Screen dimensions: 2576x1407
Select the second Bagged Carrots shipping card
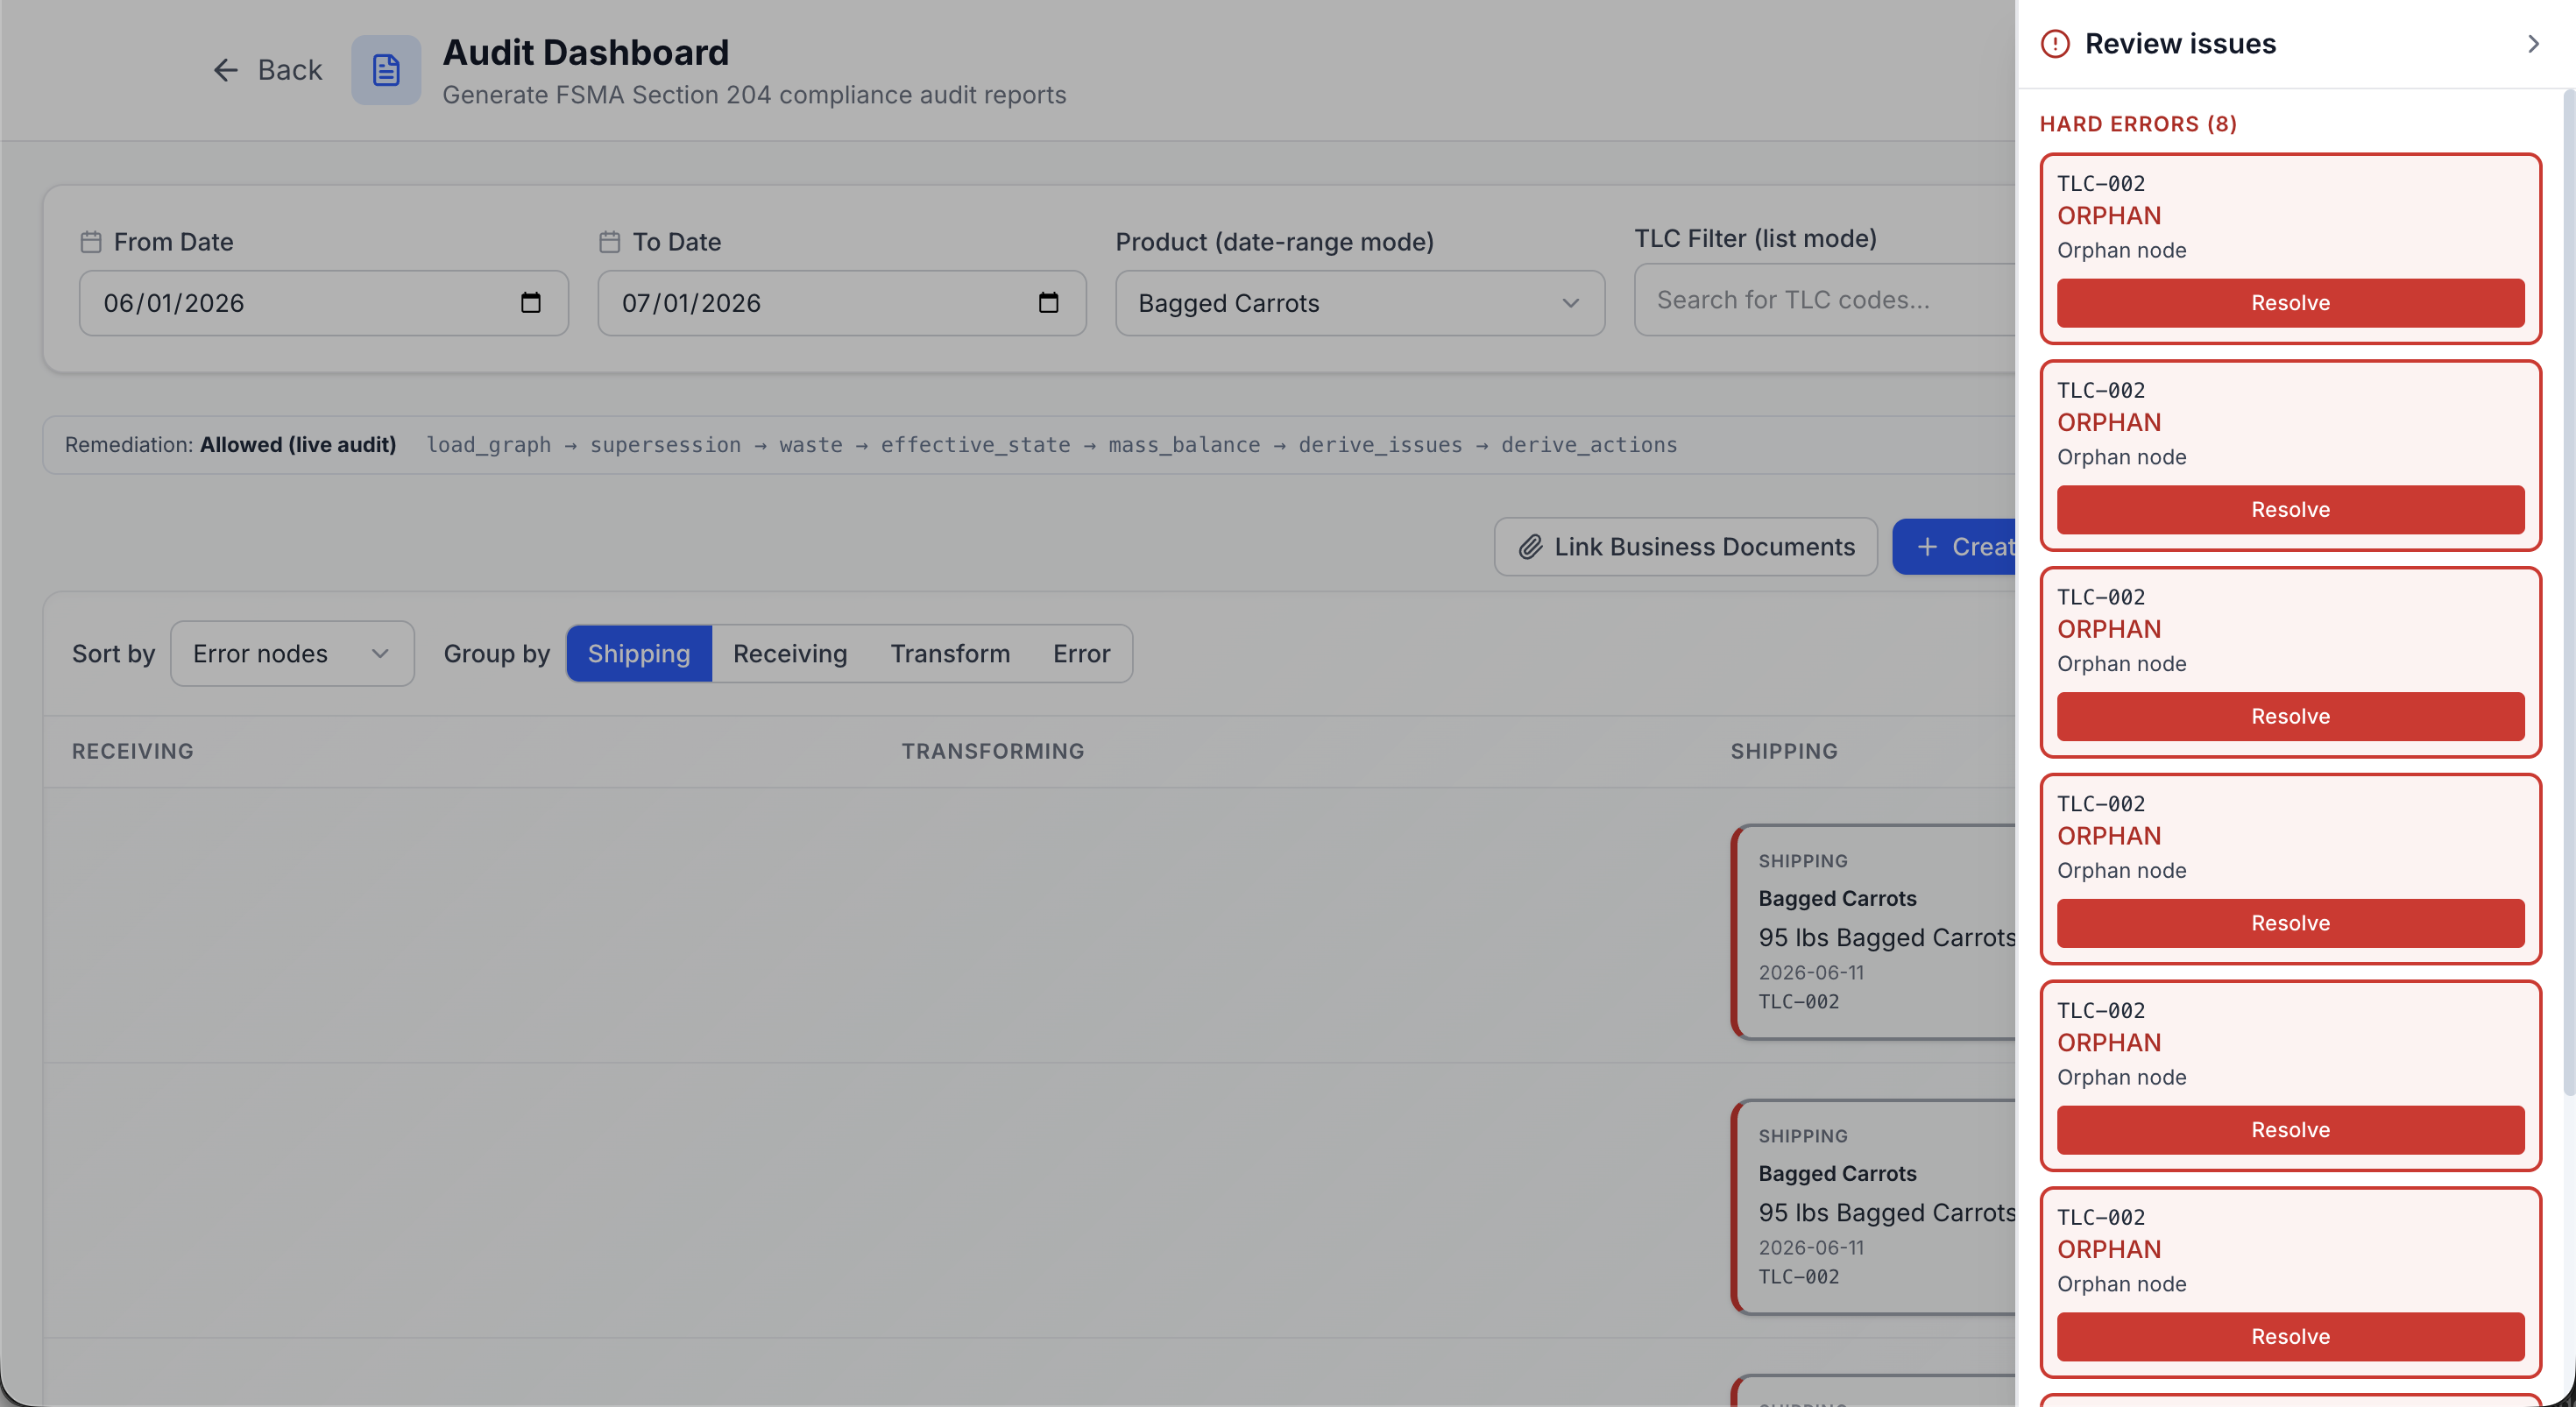coord(1874,1207)
